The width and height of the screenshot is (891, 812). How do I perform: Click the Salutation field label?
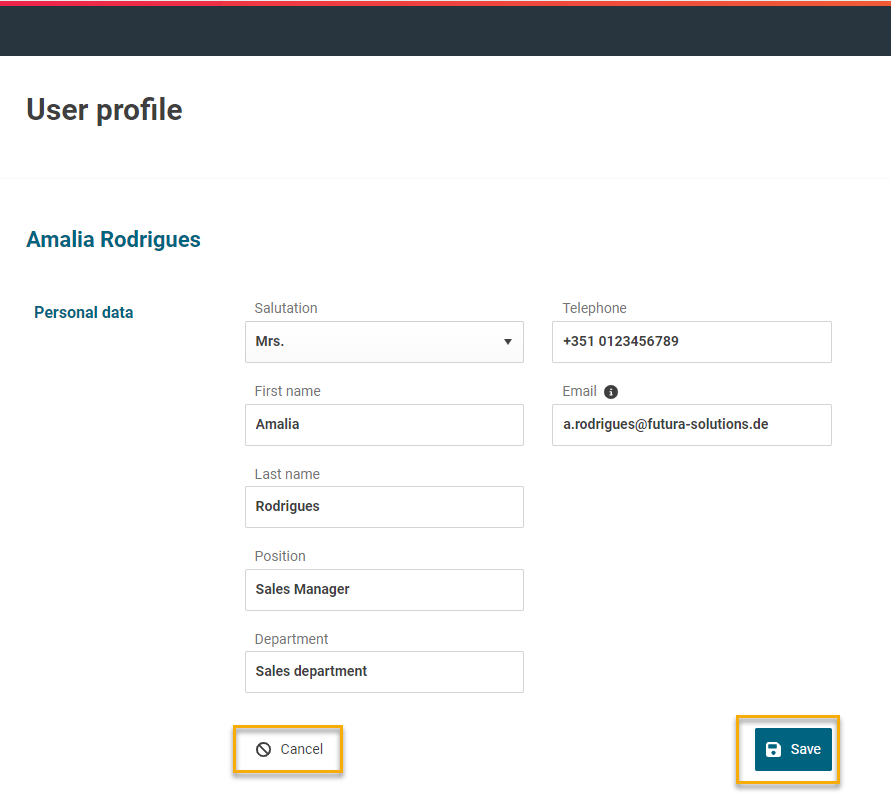click(x=286, y=309)
